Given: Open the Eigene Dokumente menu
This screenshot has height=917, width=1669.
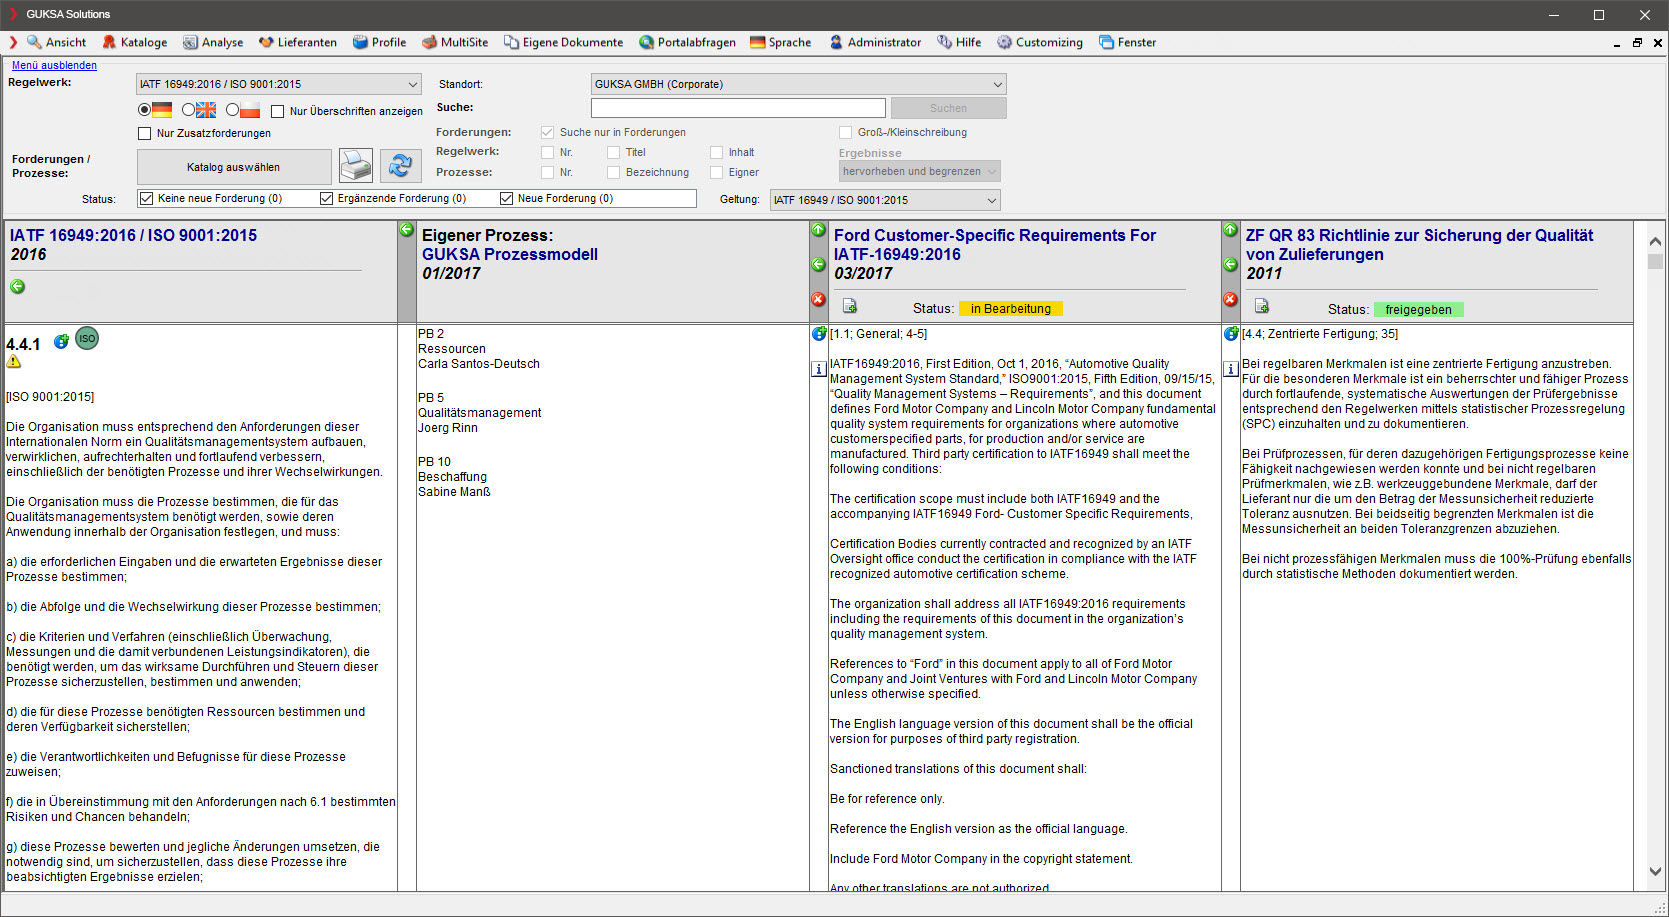Looking at the screenshot, I should (564, 42).
